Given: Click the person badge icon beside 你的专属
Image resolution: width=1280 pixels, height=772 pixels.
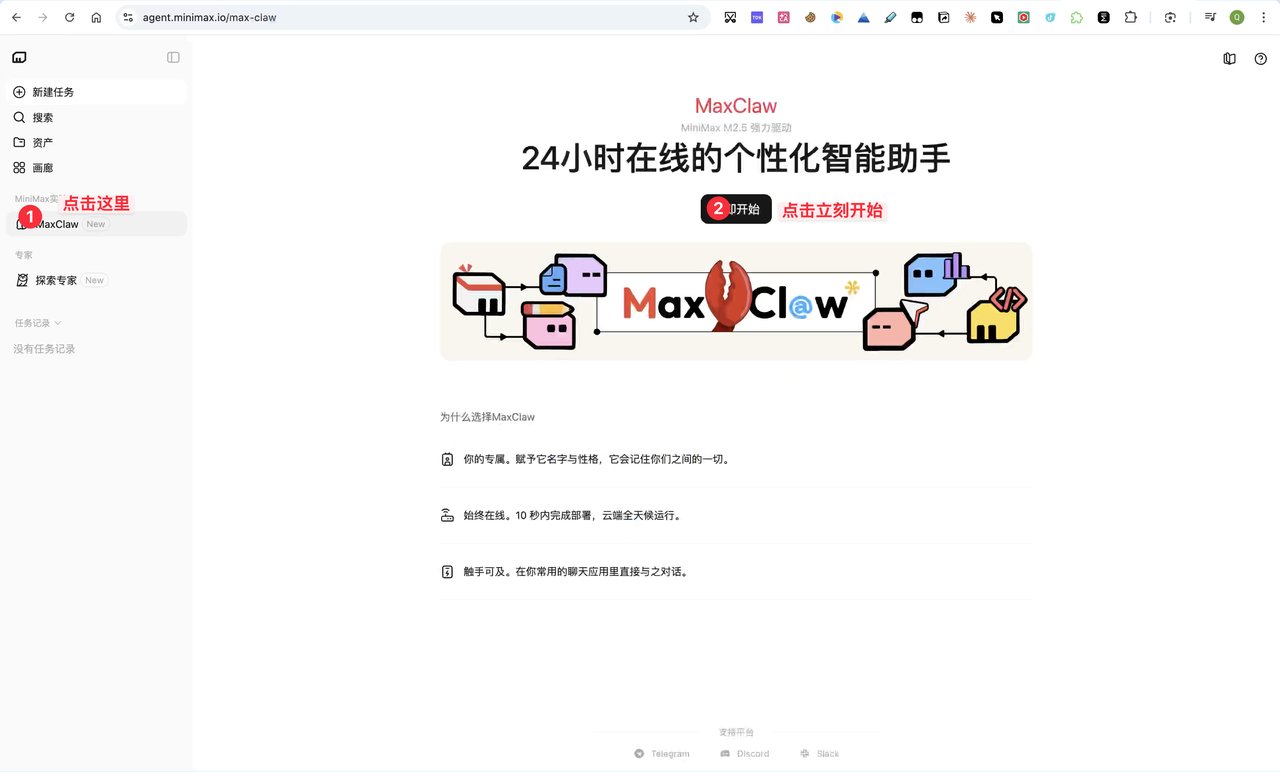Looking at the screenshot, I should 447,460.
